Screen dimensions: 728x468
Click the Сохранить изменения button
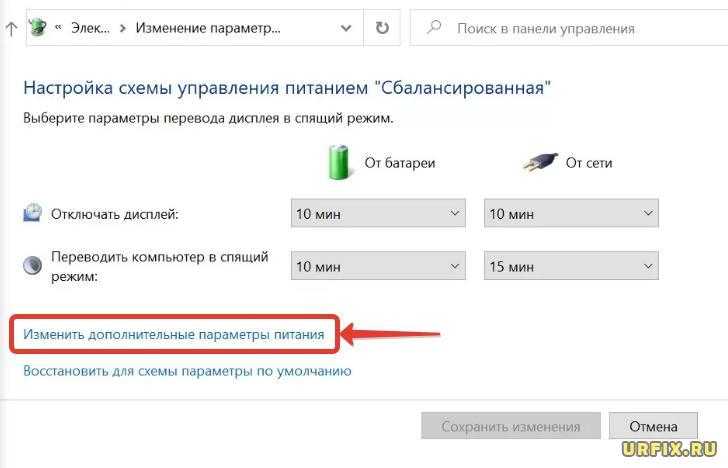point(511,426)
